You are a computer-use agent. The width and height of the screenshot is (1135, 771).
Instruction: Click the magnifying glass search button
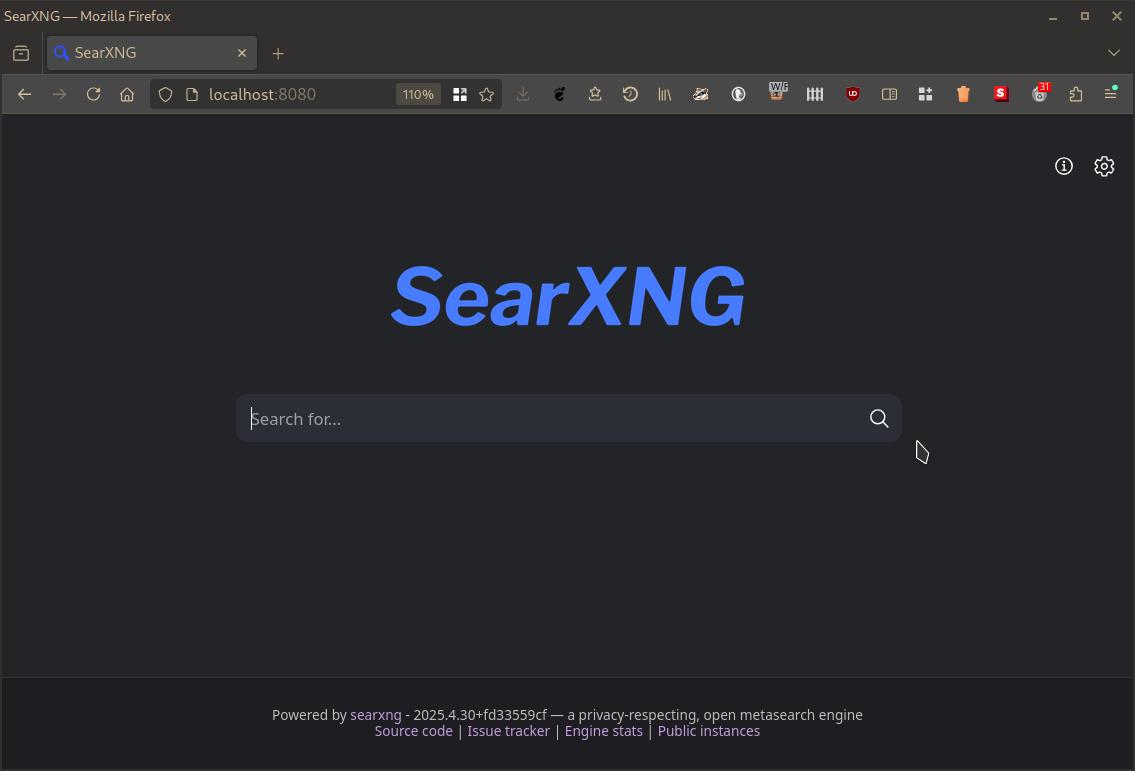click(878, 419)
